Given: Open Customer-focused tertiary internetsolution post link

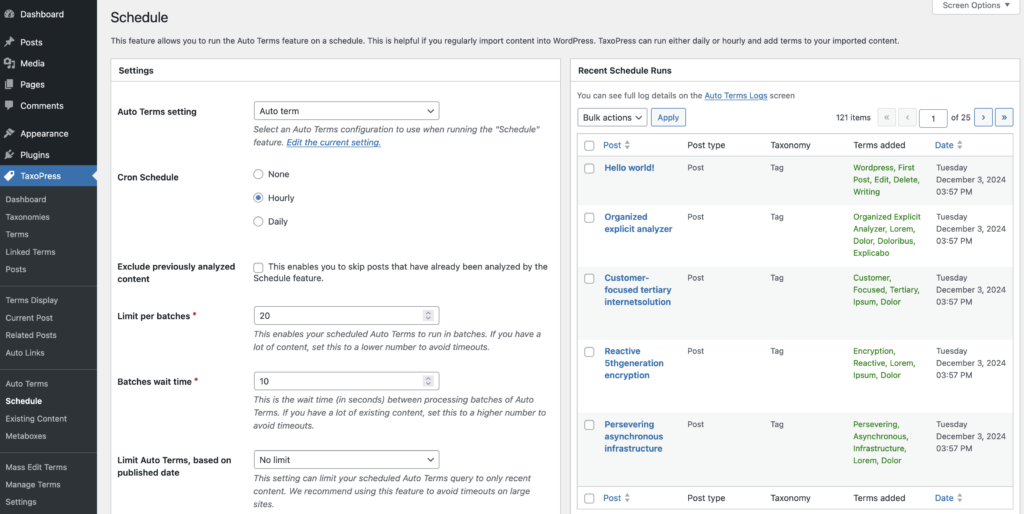Looking at the screenshot, I should pyautogui.click(x=637, y=290).
